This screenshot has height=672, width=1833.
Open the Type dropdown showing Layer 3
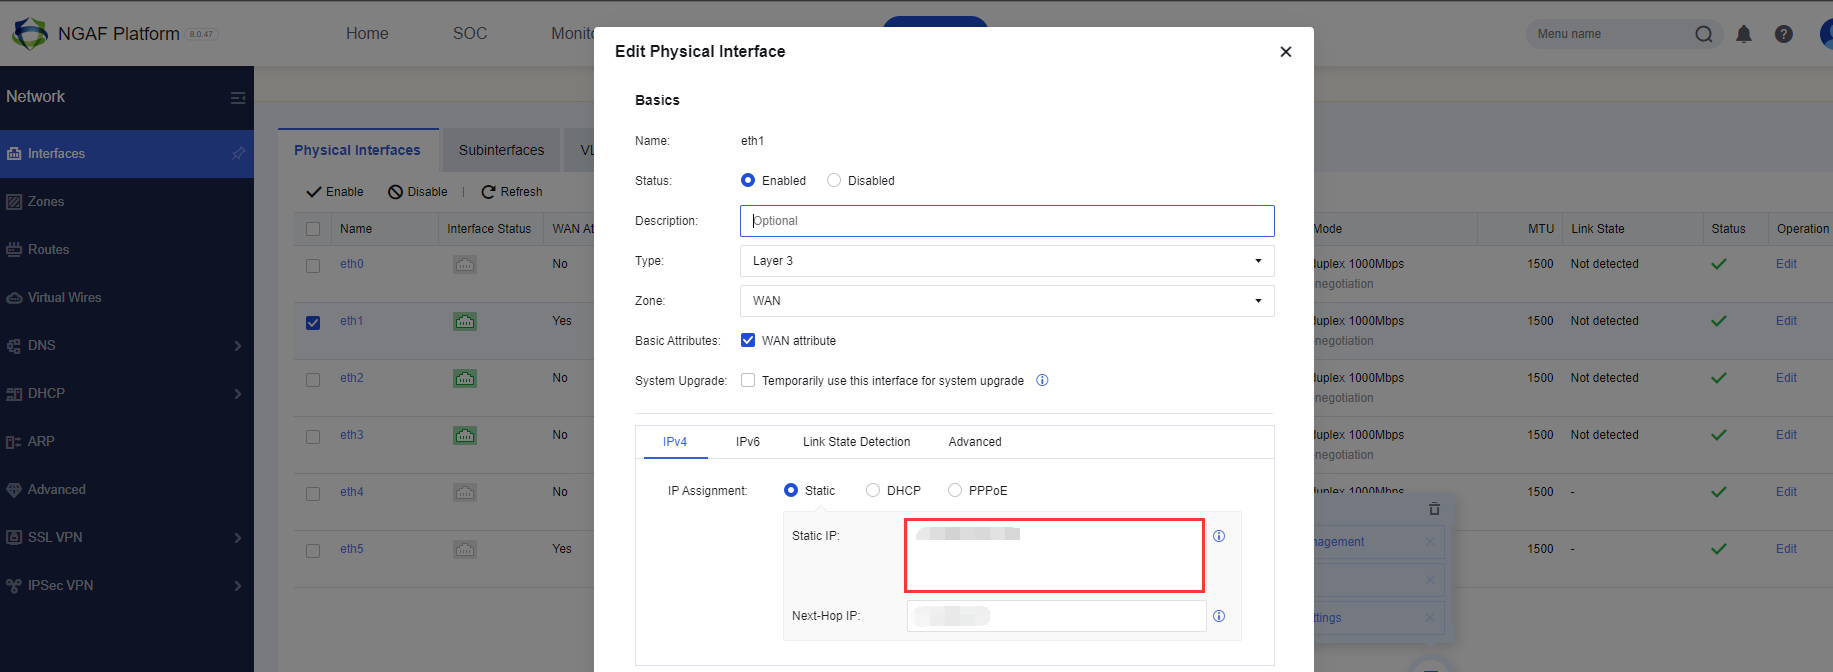pos(1006,261)
